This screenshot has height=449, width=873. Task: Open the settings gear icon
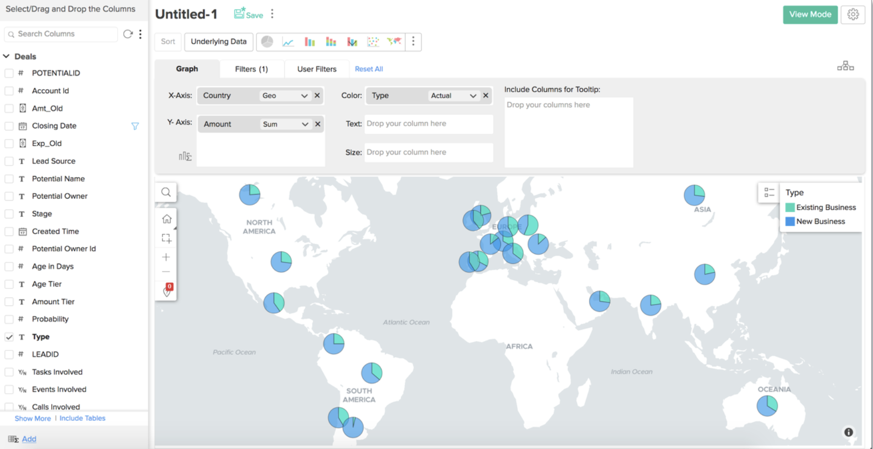[853, 15]
